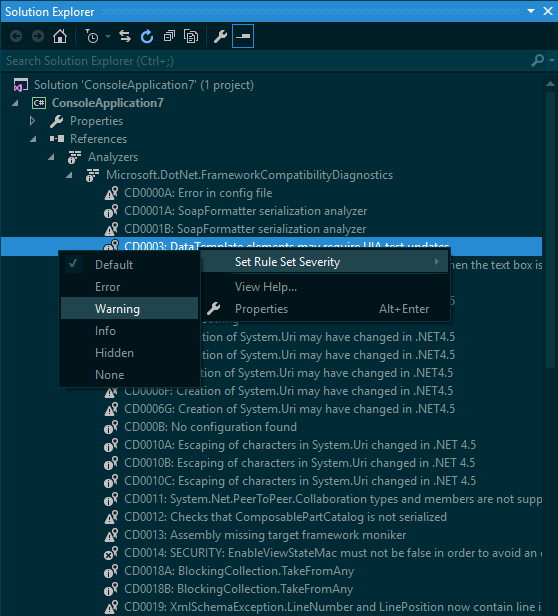Open the search options dropdown arrow

point(552,60)
